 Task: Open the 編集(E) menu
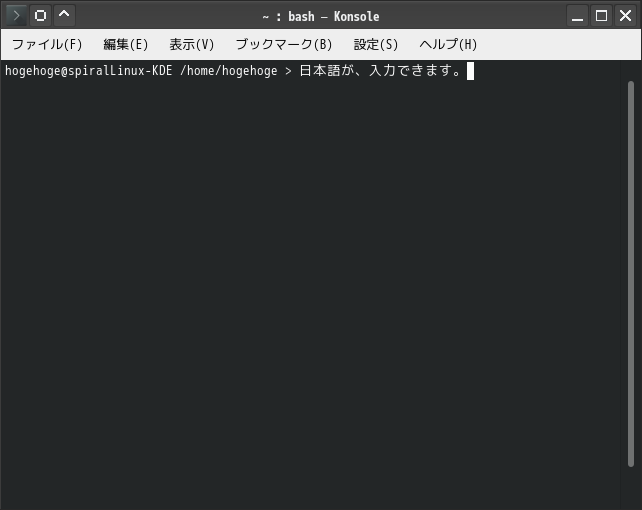(126, 44)
